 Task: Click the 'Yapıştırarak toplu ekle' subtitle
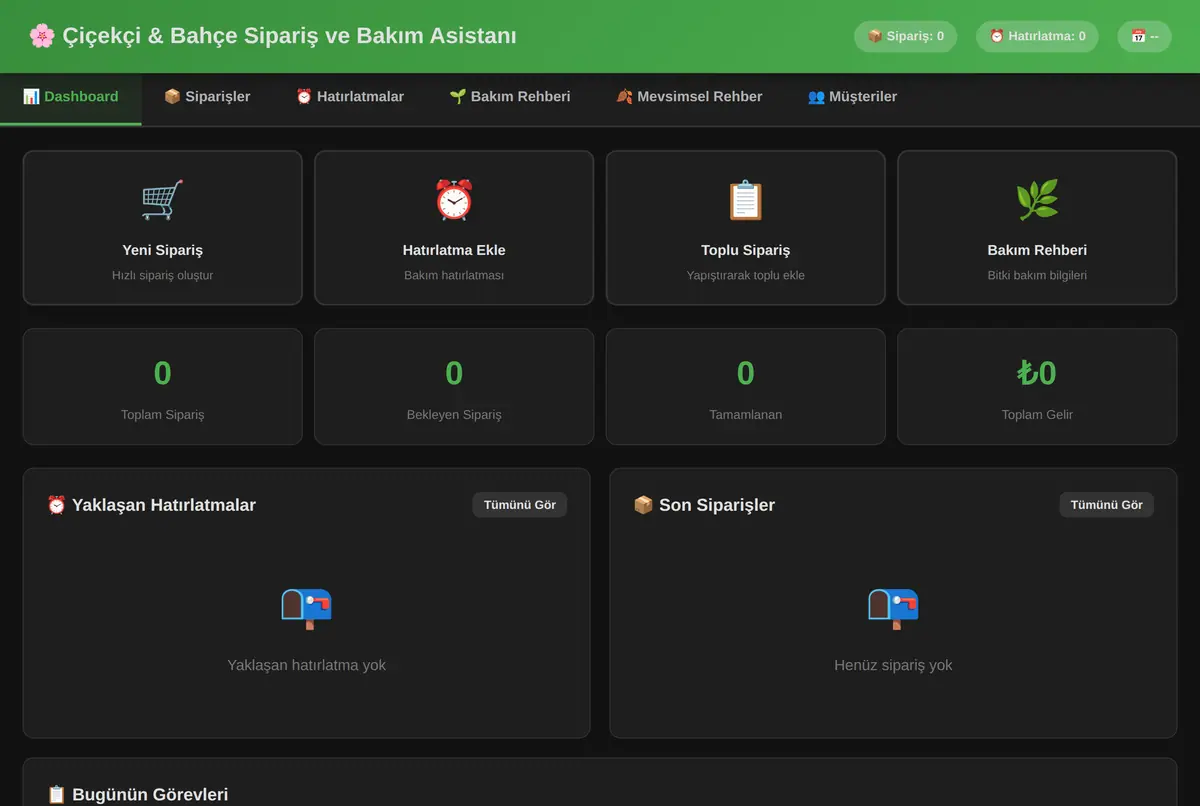pyautogui.click(x=746, y=275)
